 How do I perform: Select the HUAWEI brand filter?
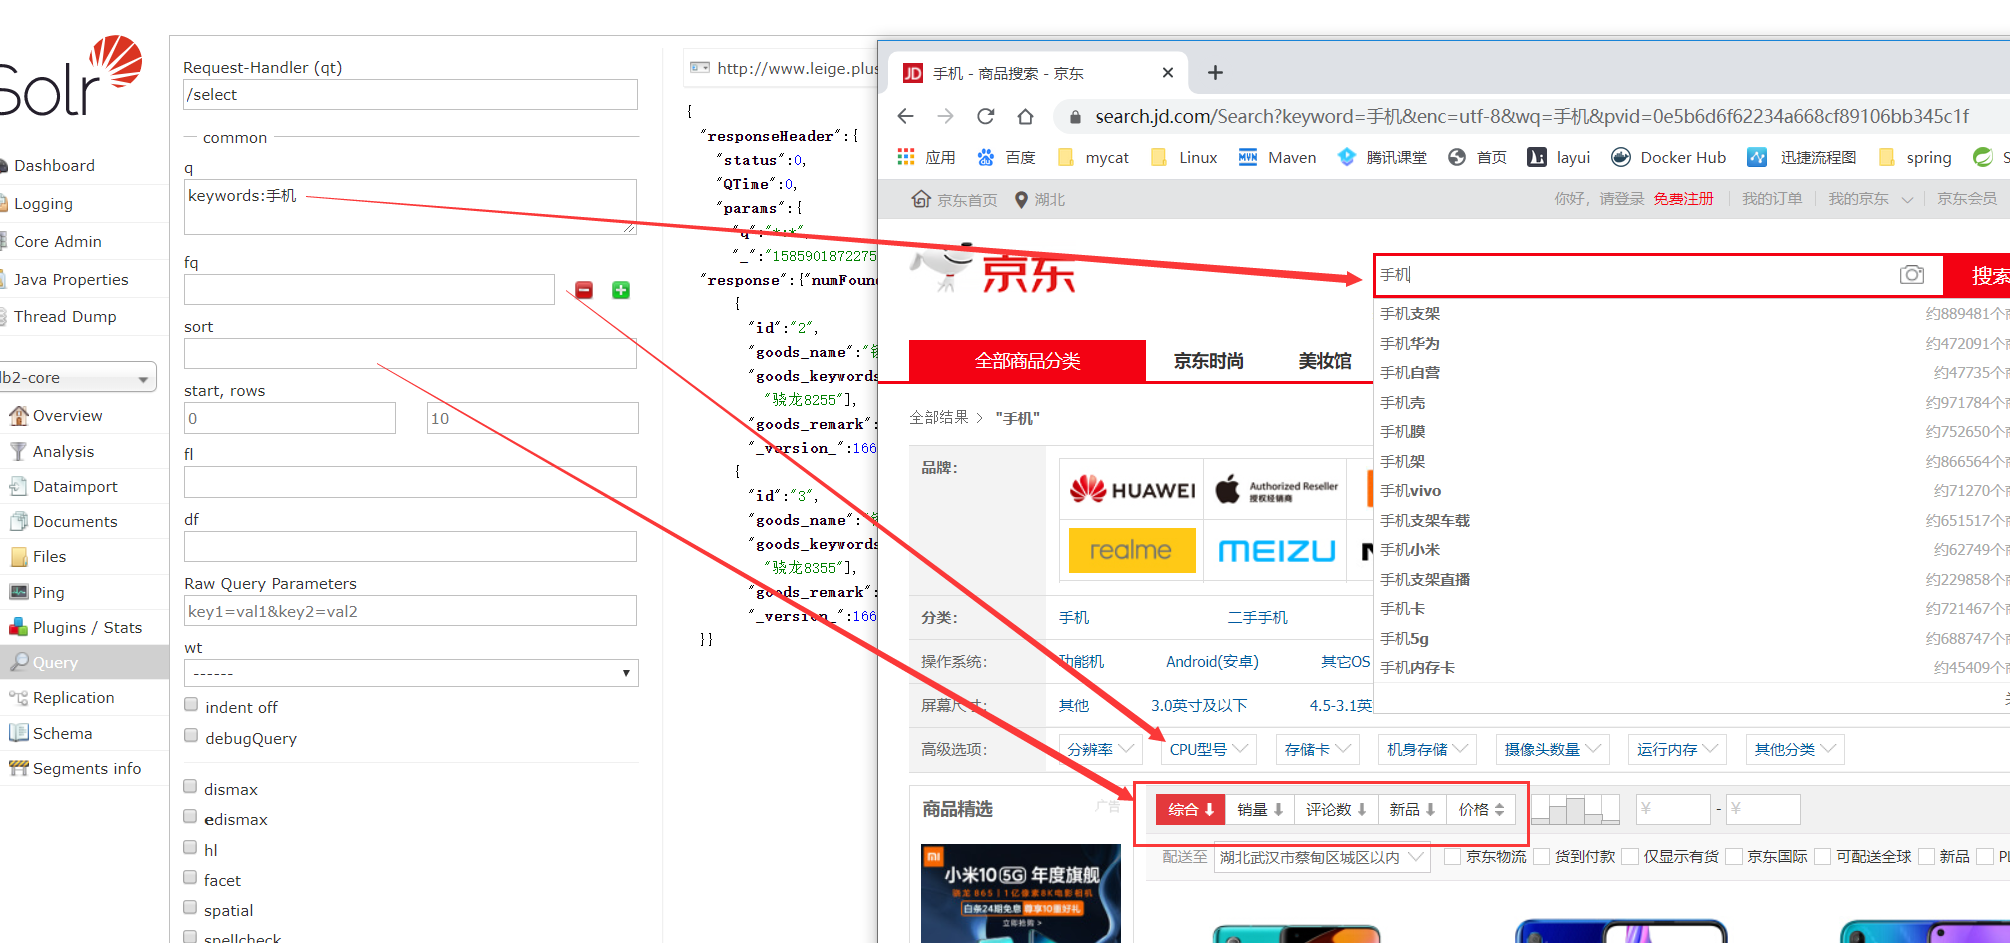click(1132, 489)
